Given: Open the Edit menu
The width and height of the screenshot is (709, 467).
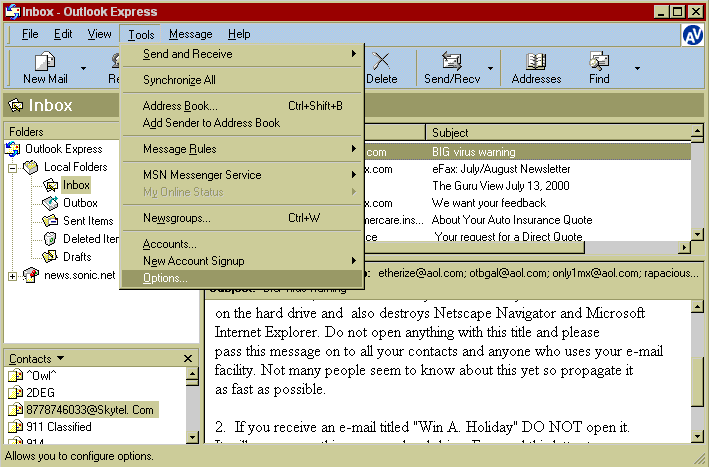Looking at the screenshot, I should click(63, 34).
